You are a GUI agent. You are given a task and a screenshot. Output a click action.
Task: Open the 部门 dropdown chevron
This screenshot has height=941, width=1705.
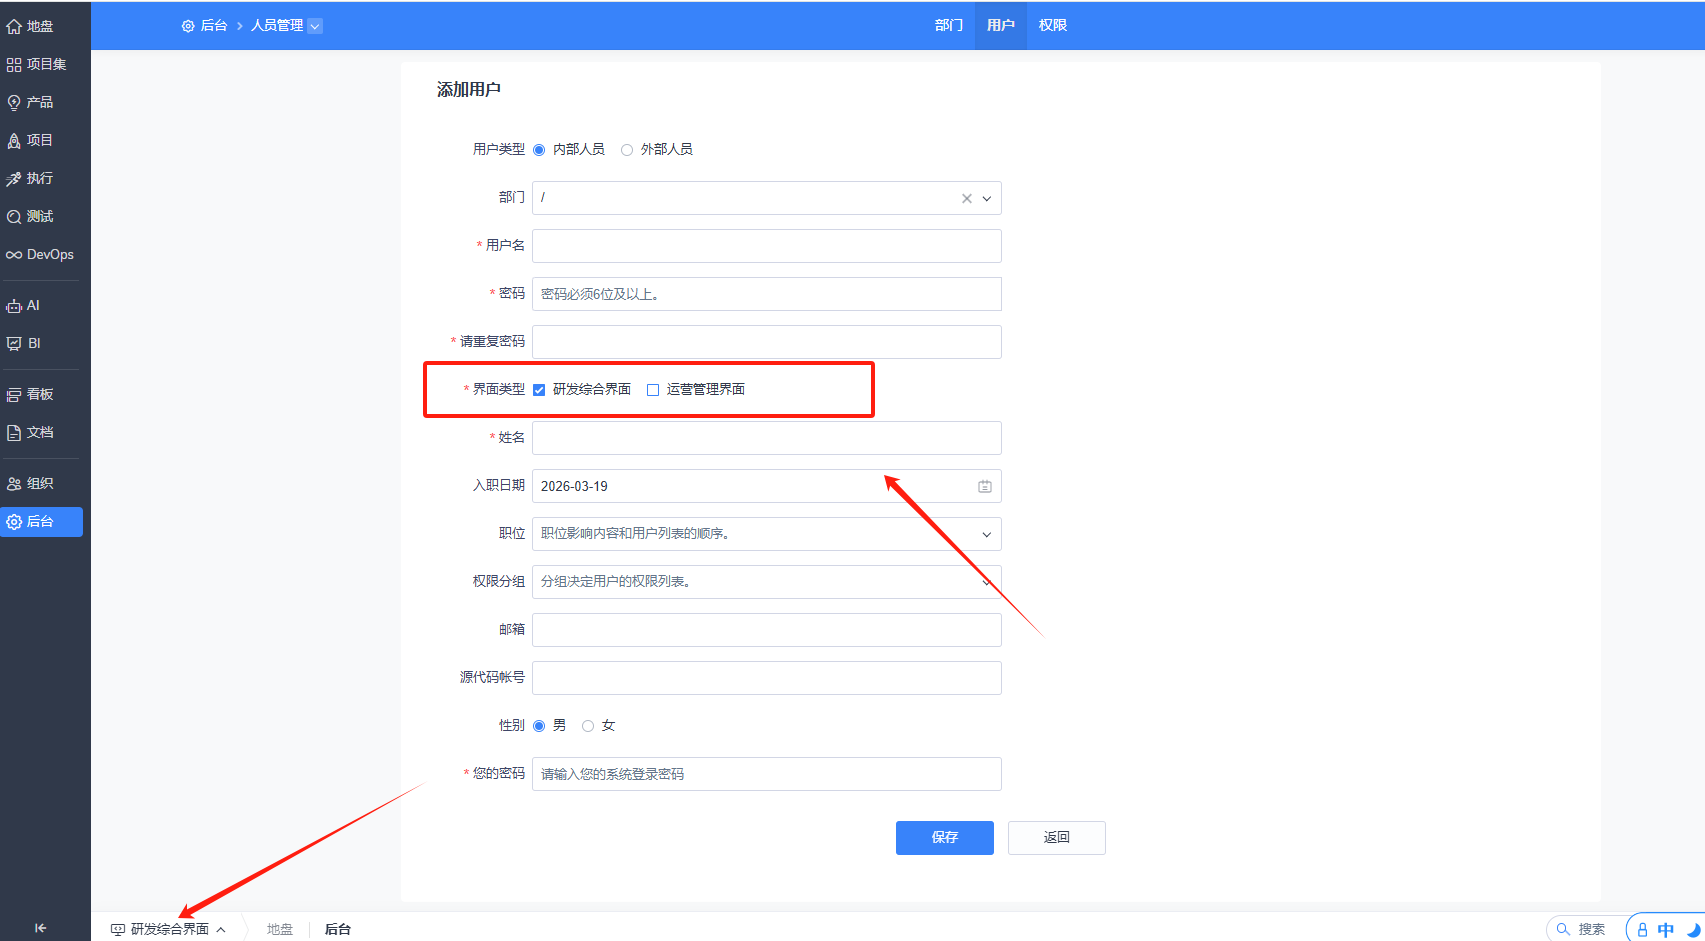(x=987, y=198)
